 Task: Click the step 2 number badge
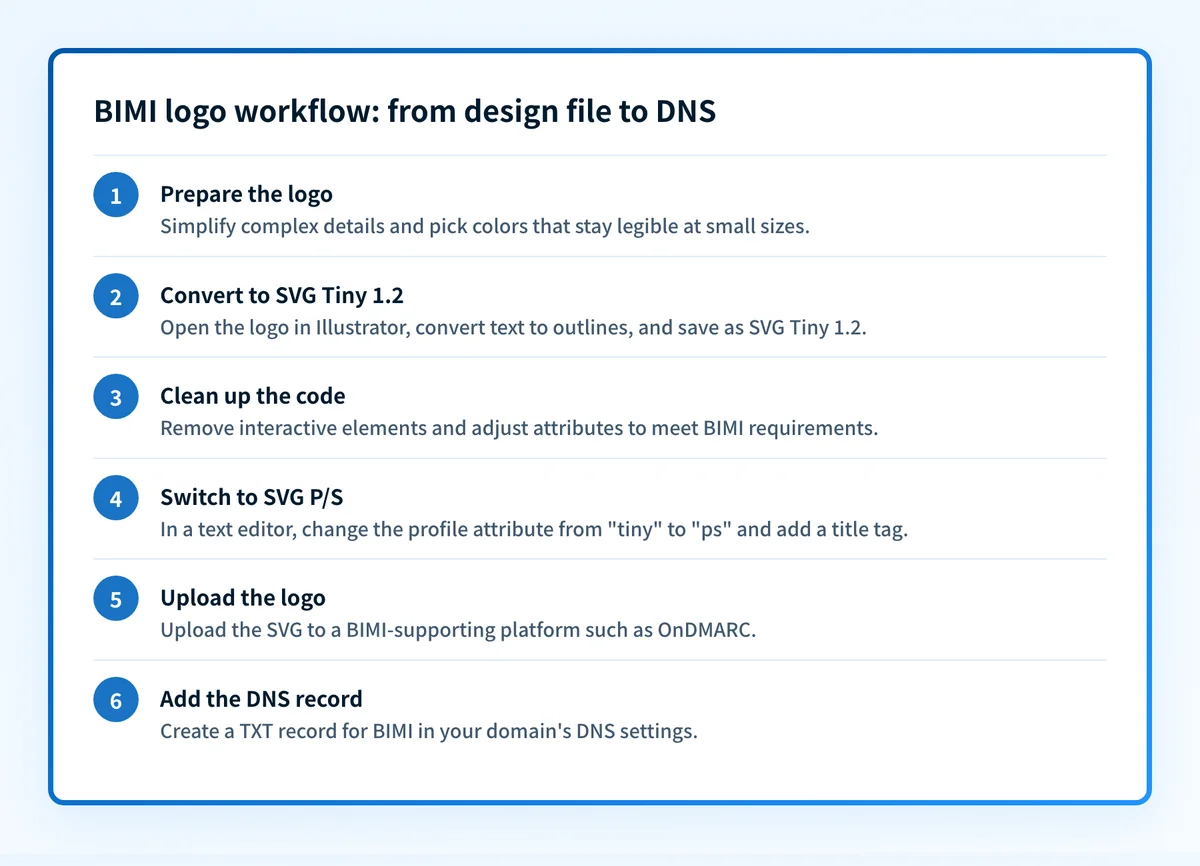click(116, 296)
